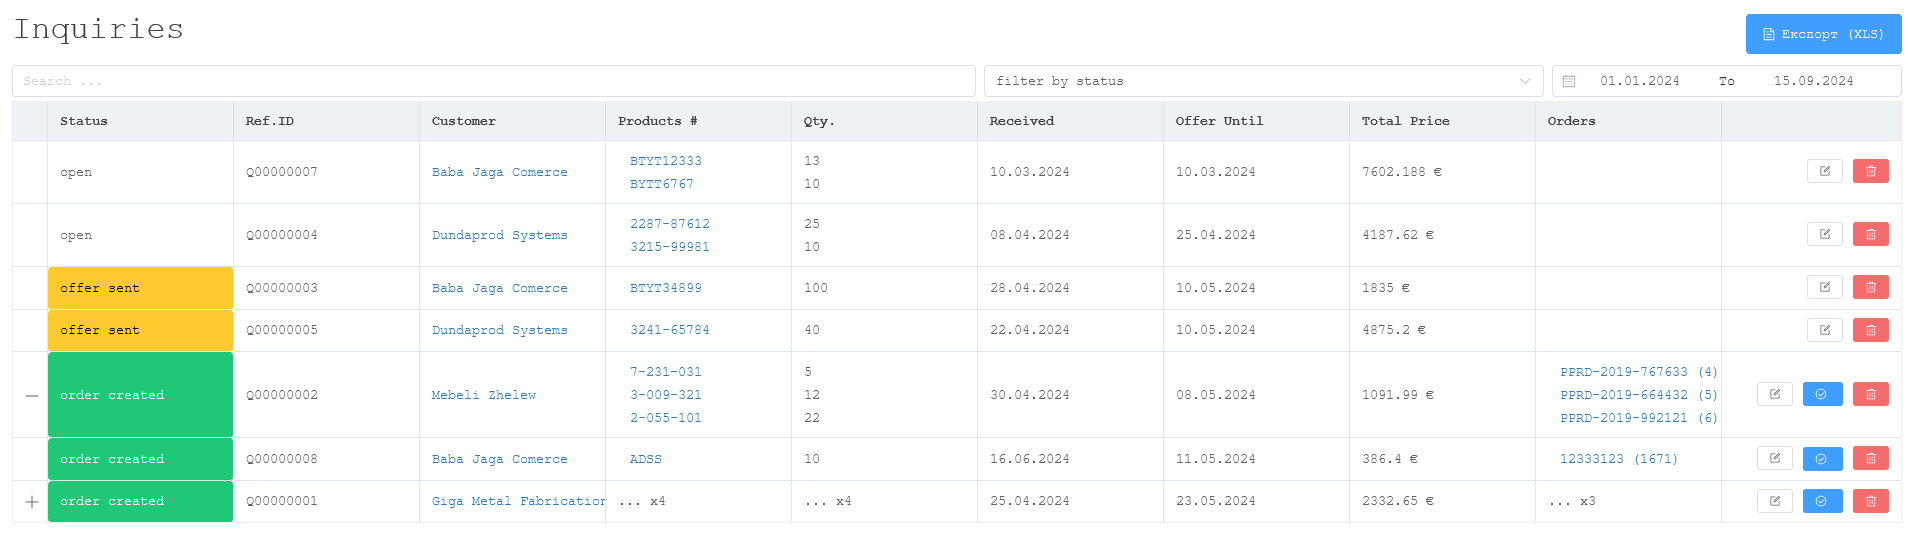Click the Offer Until column header
The width and height of the screenshot is (1908, 545).
click(1256, 121)
